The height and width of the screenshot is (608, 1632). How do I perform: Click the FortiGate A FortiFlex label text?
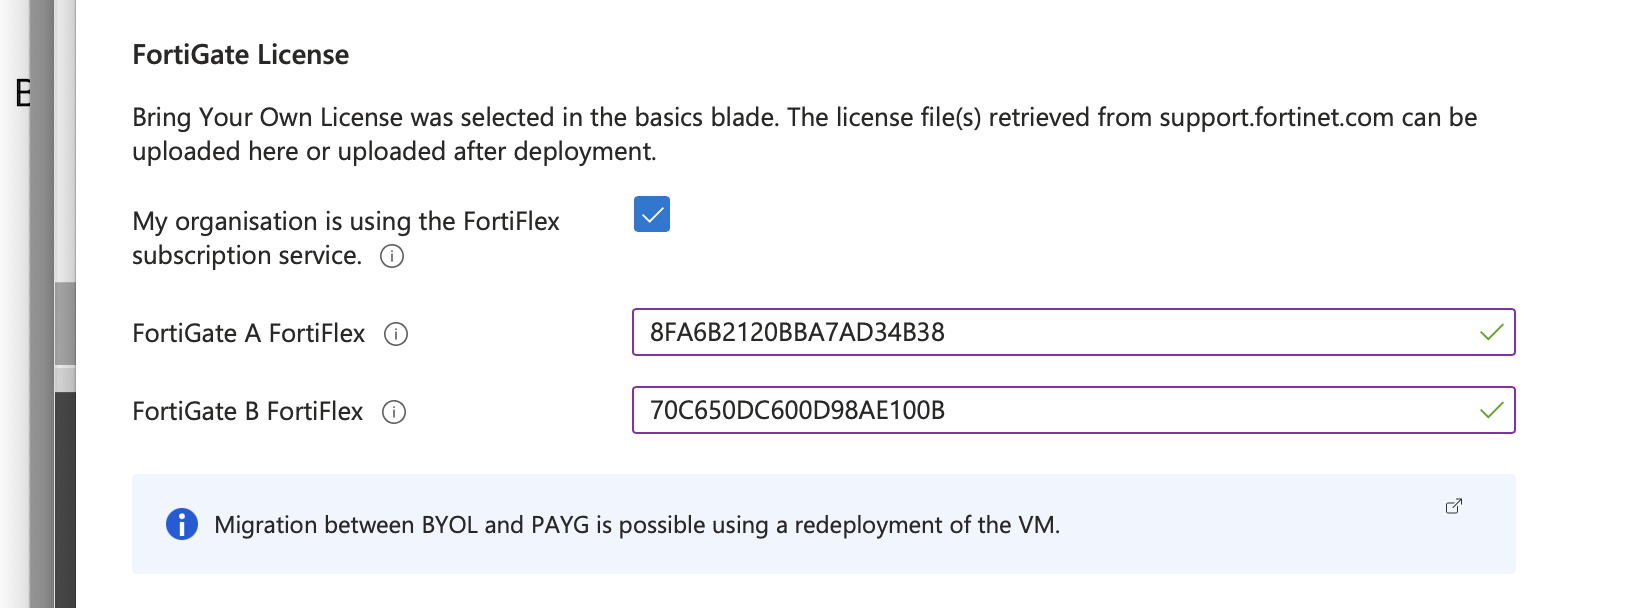click(x=248, y=333)
